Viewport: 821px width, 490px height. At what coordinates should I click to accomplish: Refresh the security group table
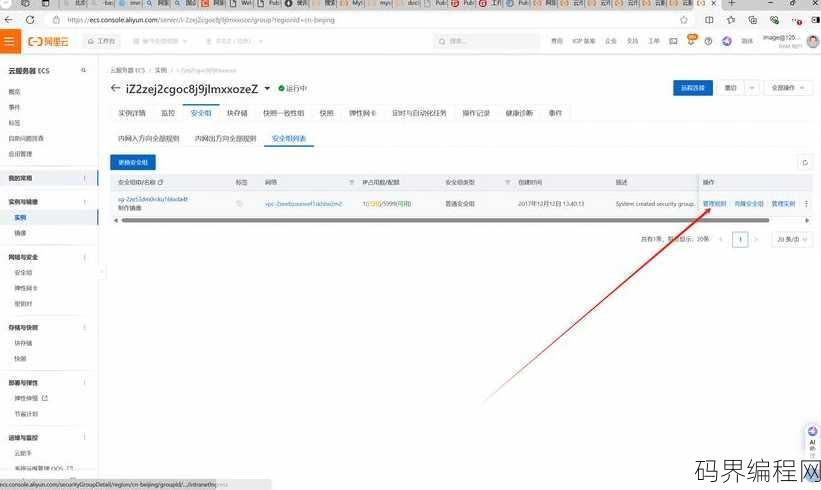pos(805,163)
